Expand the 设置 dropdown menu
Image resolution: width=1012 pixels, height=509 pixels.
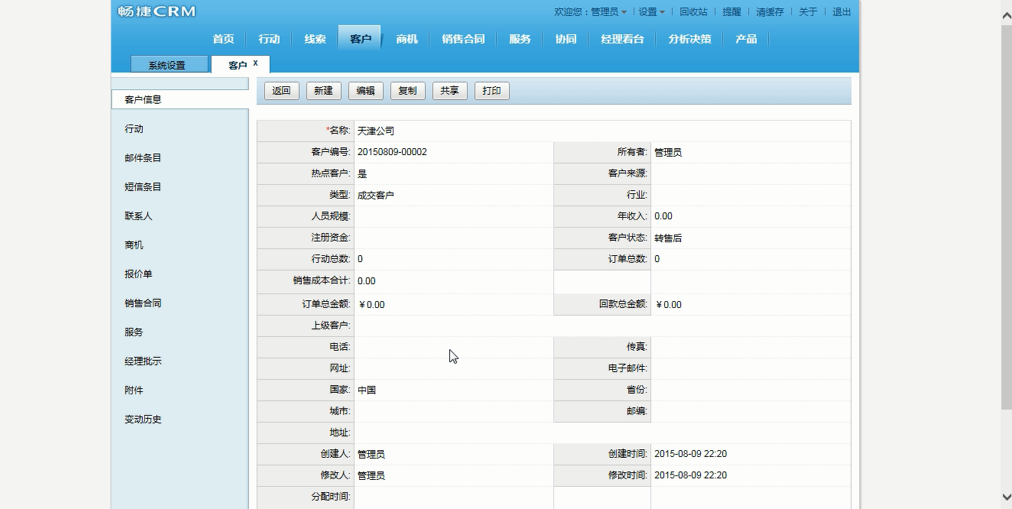click(651, 12)
